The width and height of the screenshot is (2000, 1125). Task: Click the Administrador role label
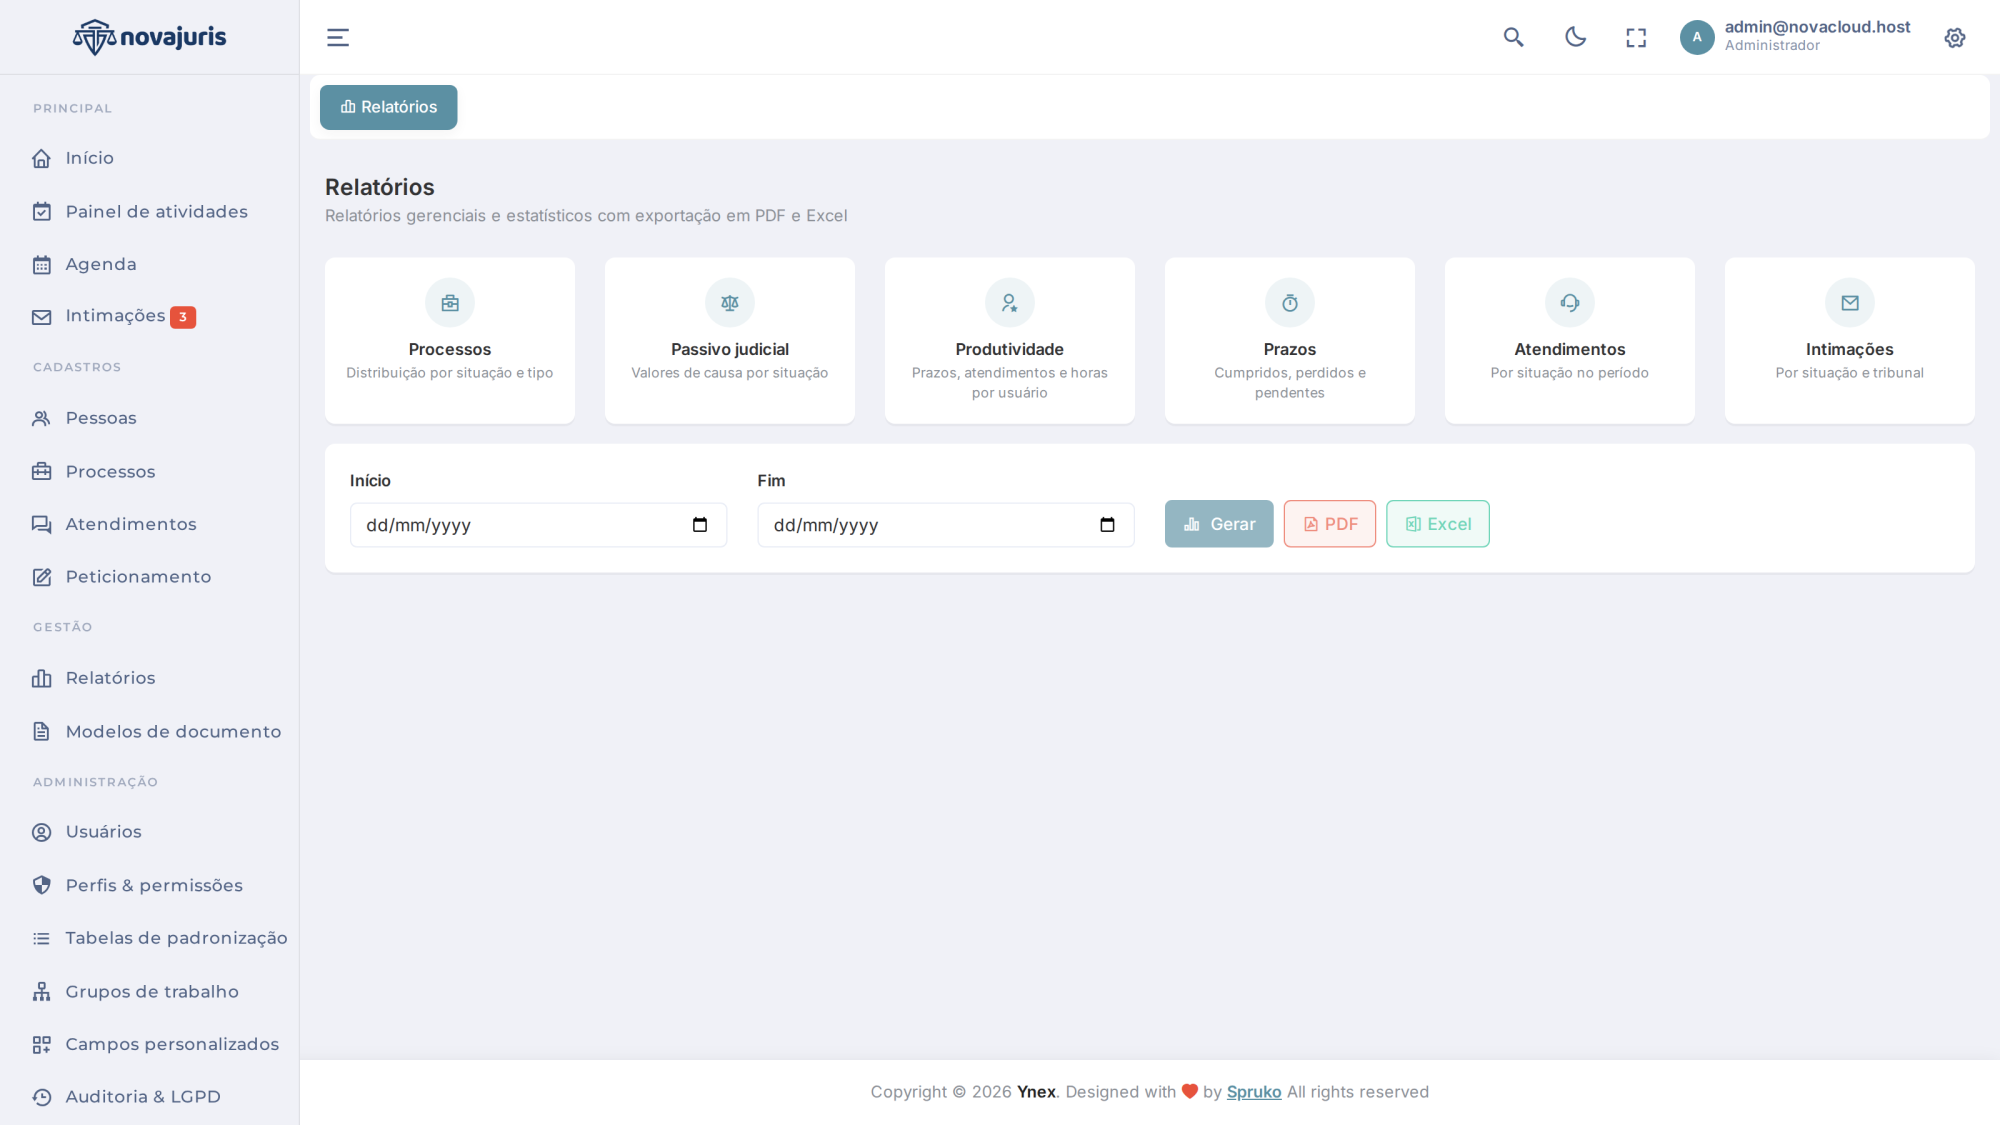[x=1772, y=46]
